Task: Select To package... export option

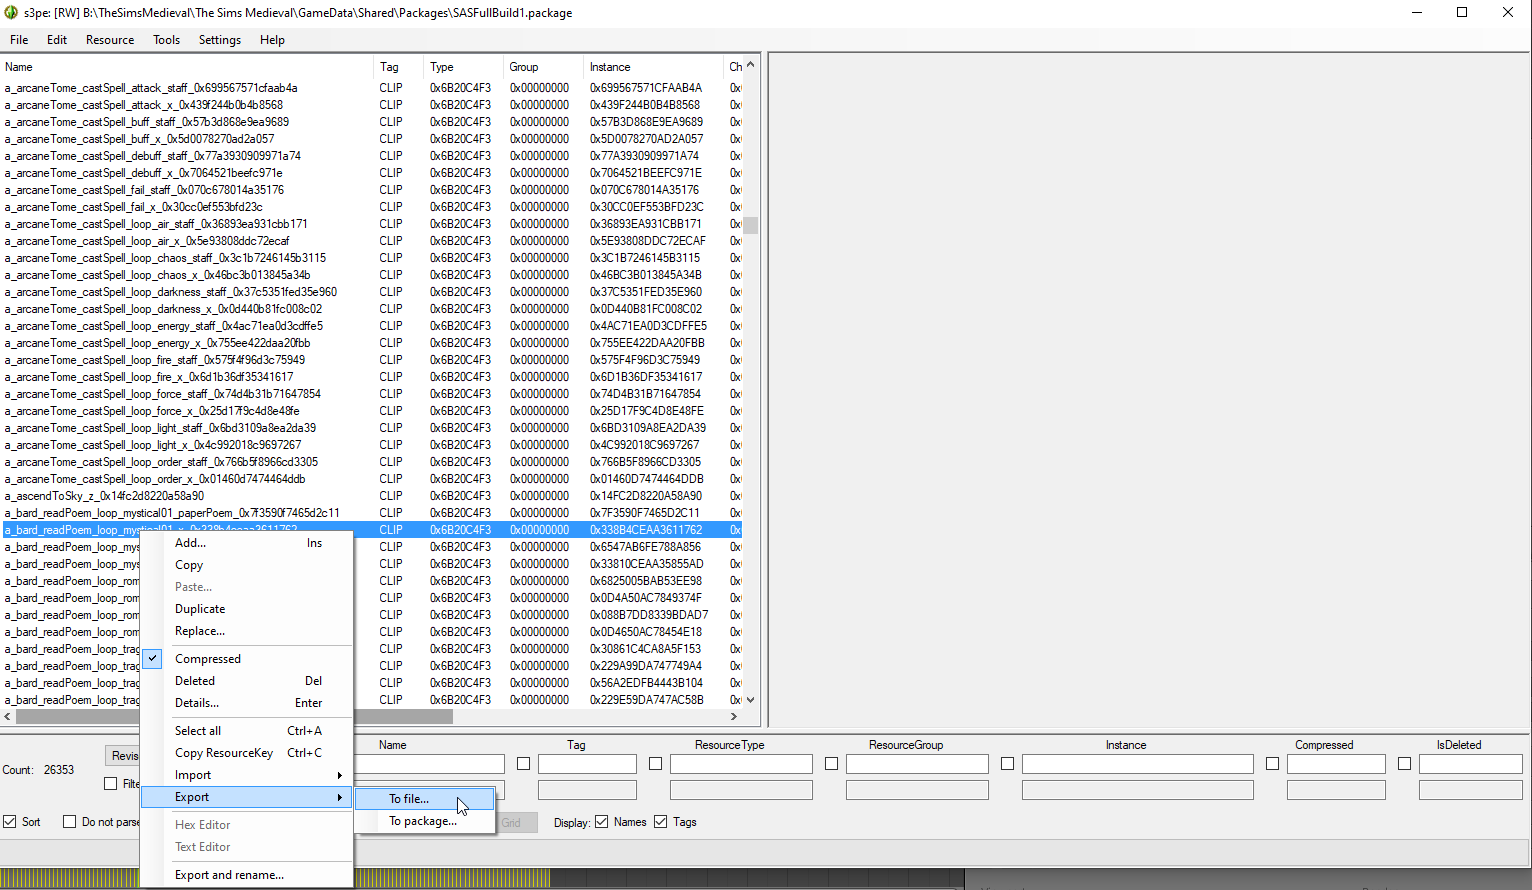Action: click(422, 821)
